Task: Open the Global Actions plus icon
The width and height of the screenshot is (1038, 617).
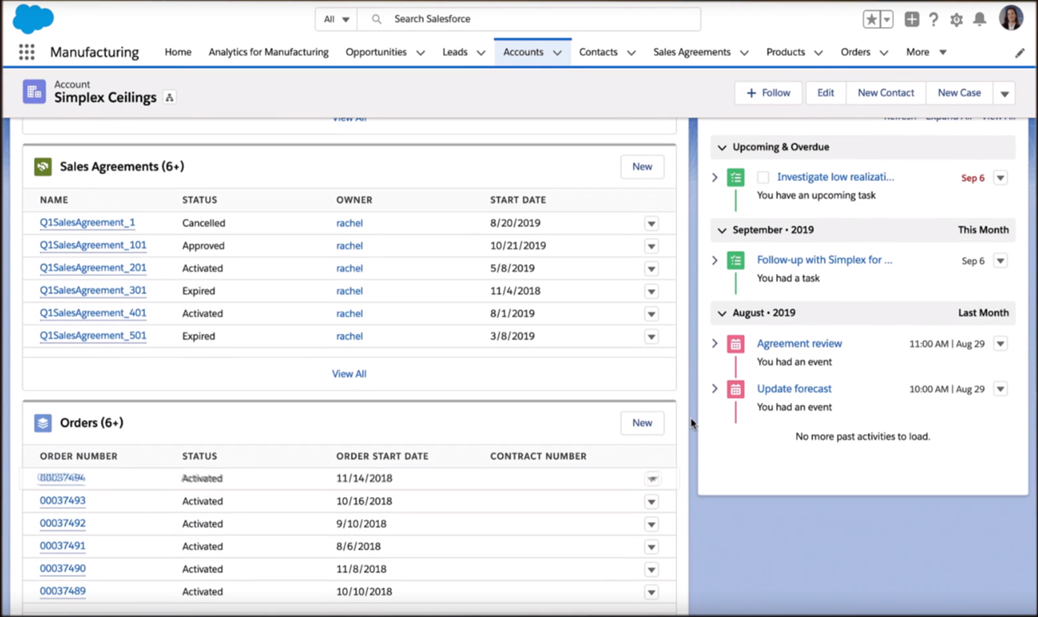Action: pyautogui.click(x=912, y=19)
